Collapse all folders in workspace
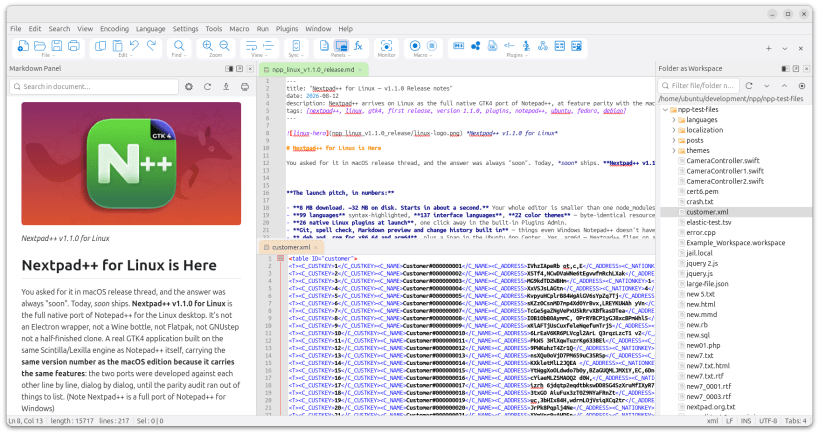This screenshot has width=819, height=434. click(785, 86)
